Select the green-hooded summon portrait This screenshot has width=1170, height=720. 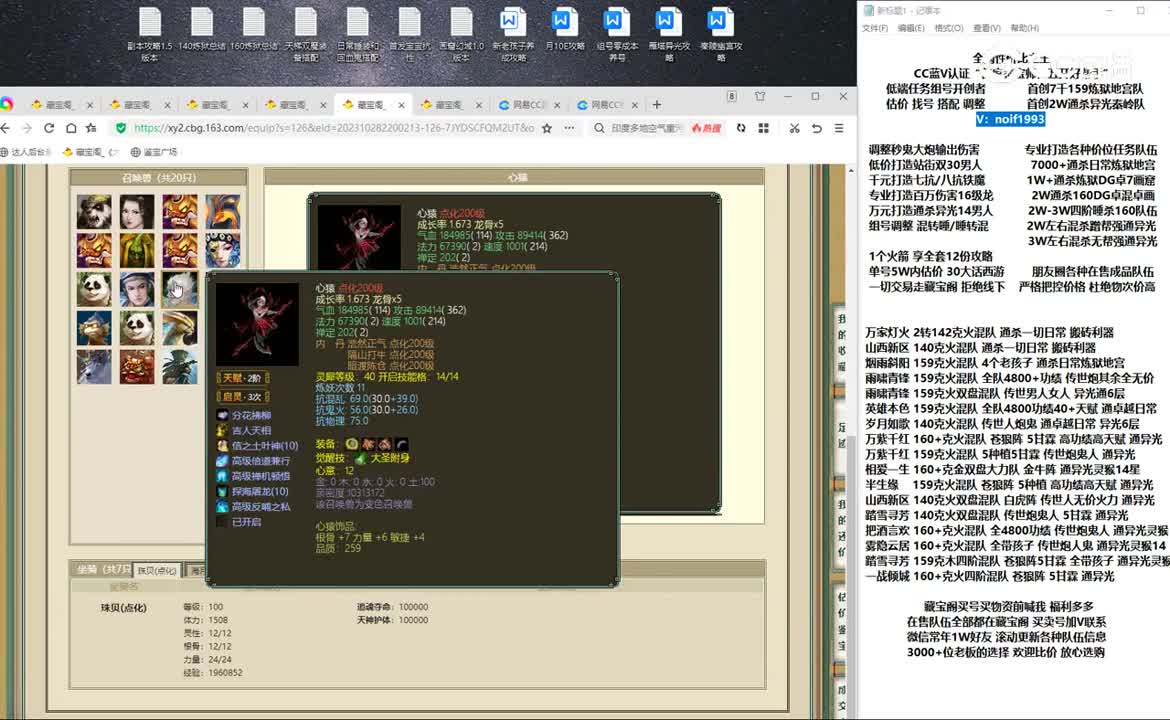[137, 250]
